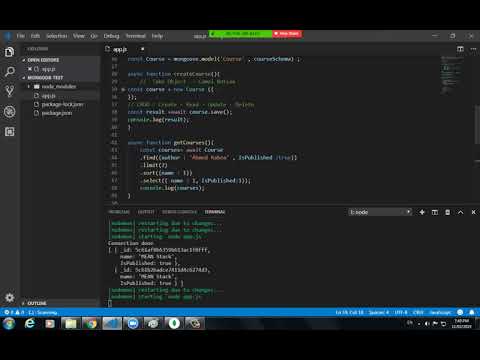Click into the terminal input cursor line
Viewport: 480px width, 360px height.
point(110,303)
